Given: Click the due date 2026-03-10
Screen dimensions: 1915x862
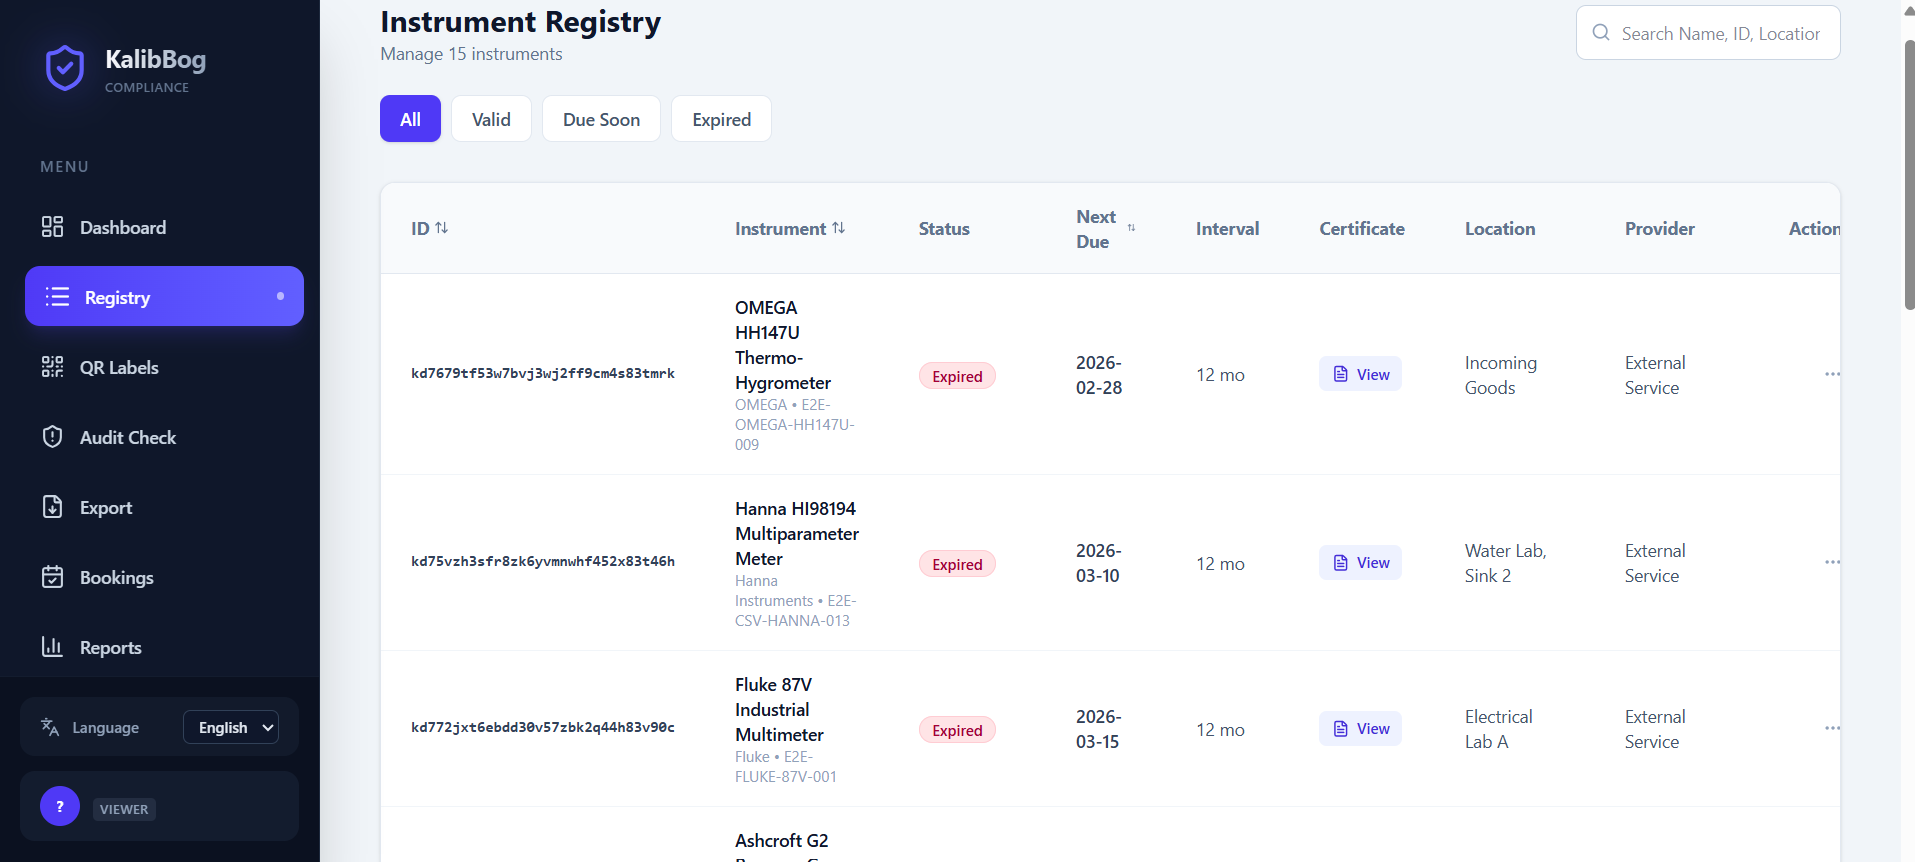Looking at the screenshot, I should [x=1099, y=563].
